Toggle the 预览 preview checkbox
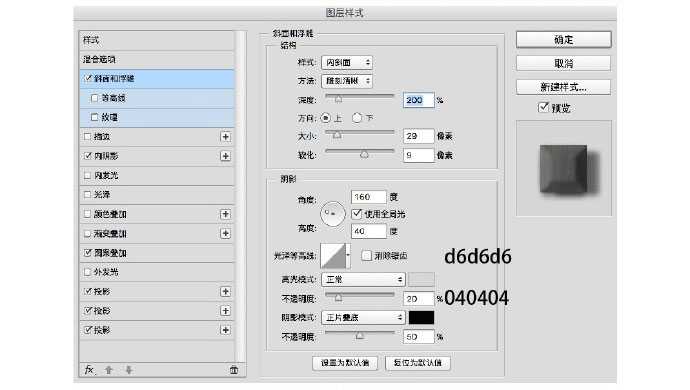 [x=543, y=107]
